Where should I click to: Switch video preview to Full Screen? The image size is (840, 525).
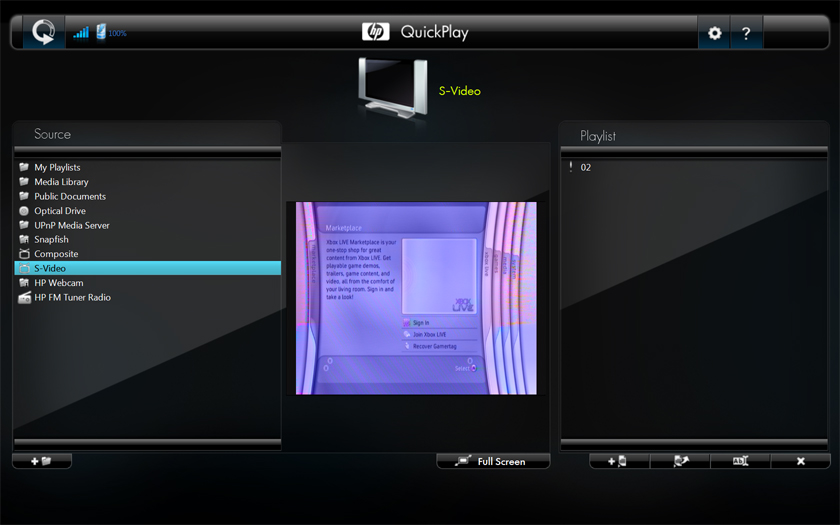point(493,461)
